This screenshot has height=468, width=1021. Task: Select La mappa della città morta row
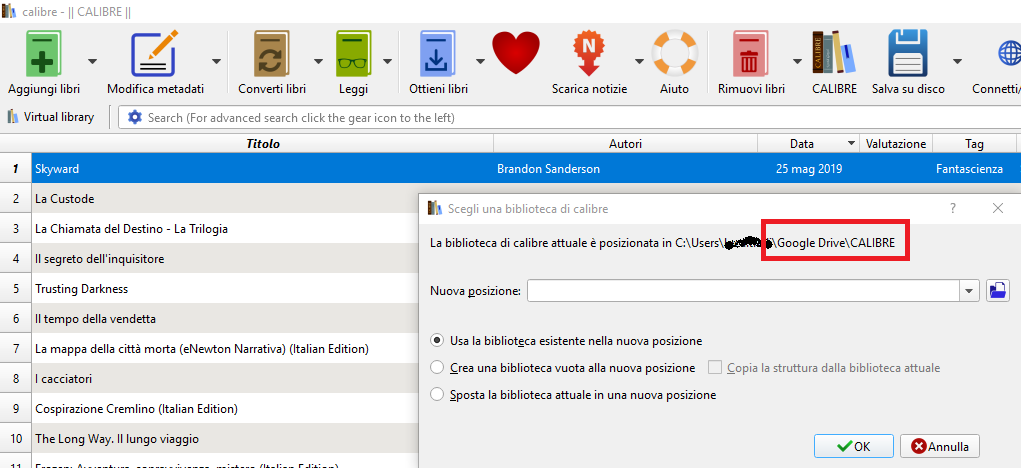coord(225,349)
